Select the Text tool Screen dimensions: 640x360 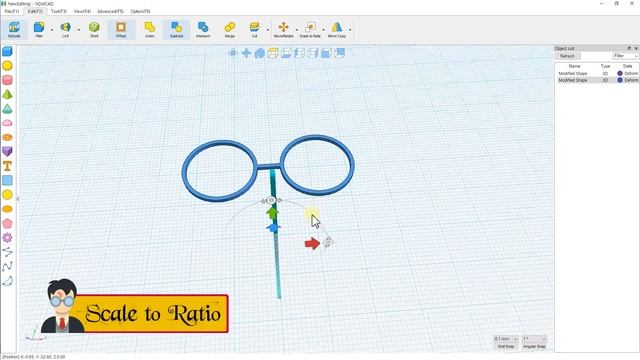click(x=7, y=166)
